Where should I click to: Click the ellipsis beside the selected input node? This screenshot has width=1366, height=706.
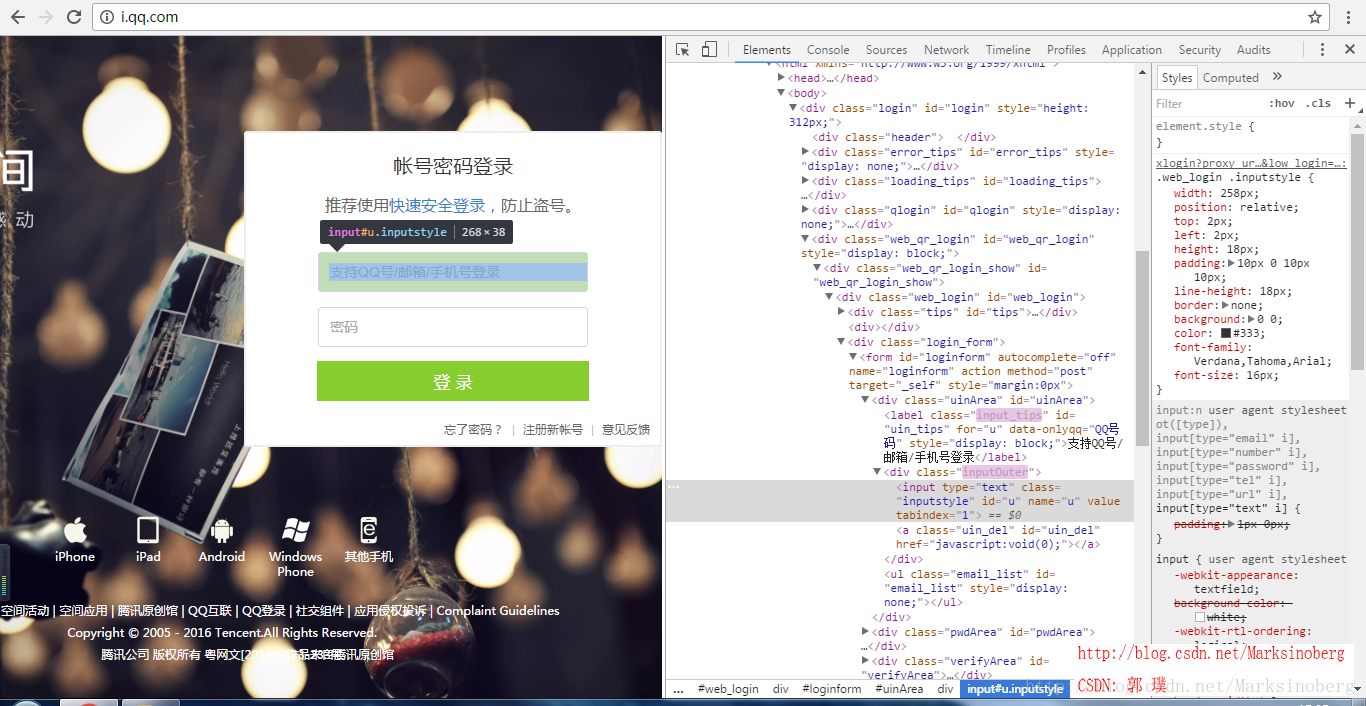pyautogui.click(x=674, y=486)
